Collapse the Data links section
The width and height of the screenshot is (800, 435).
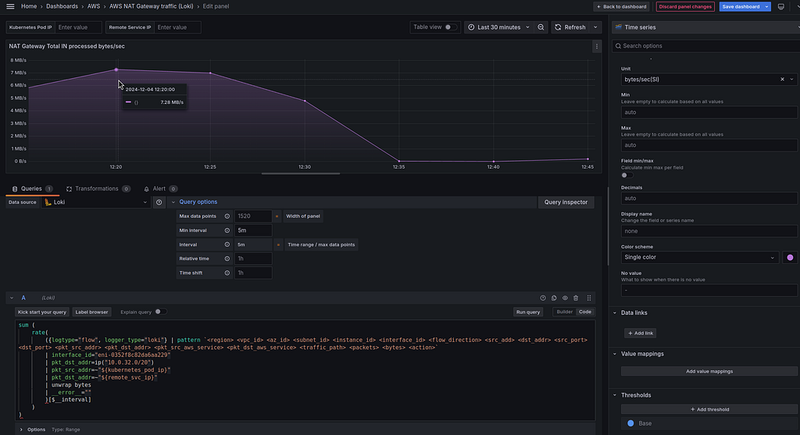[x=615, y=313]
